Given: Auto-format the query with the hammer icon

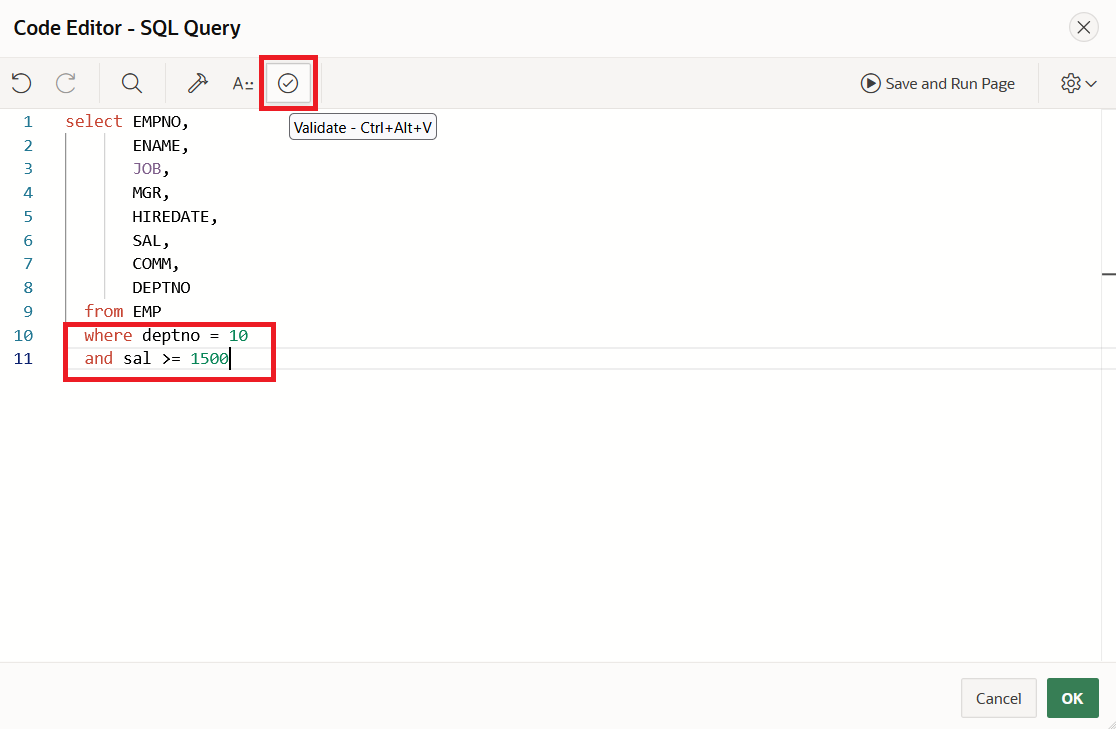Looking at the screenshot, I should [197, 83].
